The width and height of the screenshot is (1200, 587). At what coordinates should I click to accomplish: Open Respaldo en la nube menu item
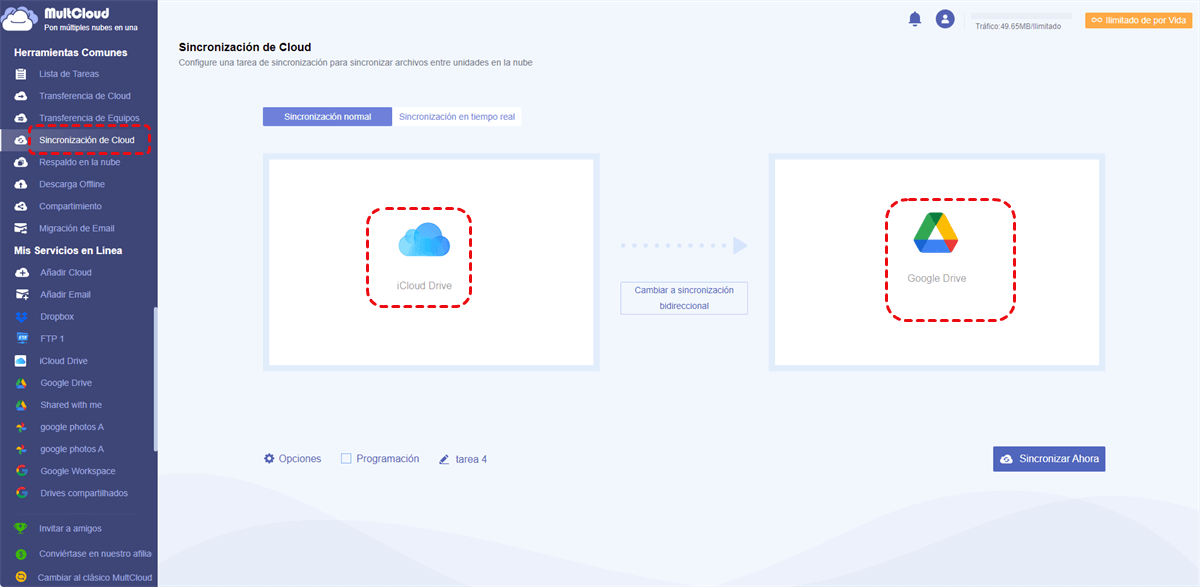click(x=80, y=162)
